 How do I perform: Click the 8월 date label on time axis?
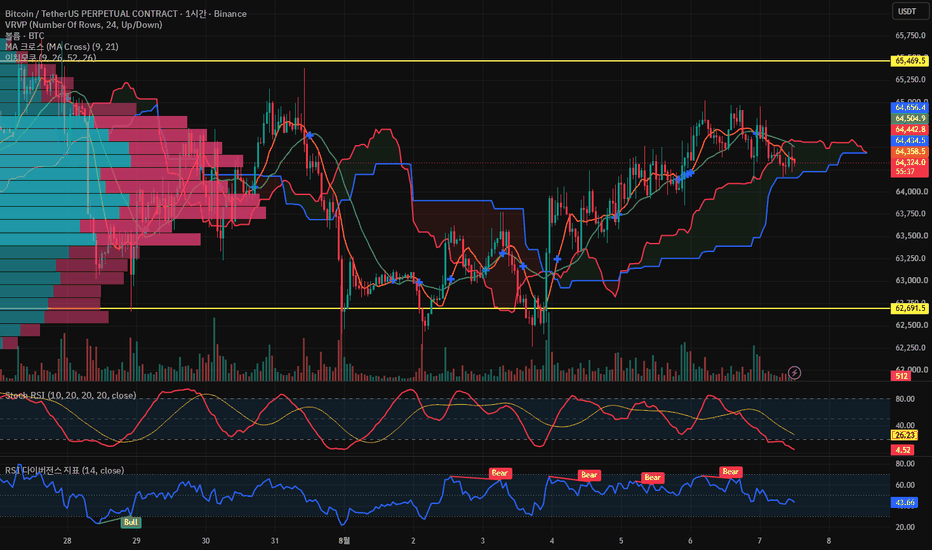(344, 540)
